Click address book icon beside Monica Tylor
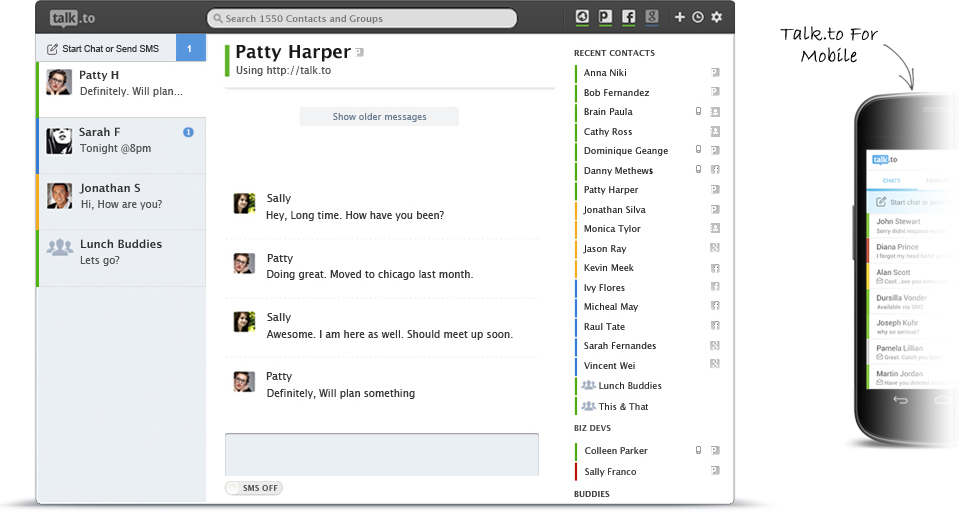Image resolution: width=959 pixels, height=513 pixels. 715,228
